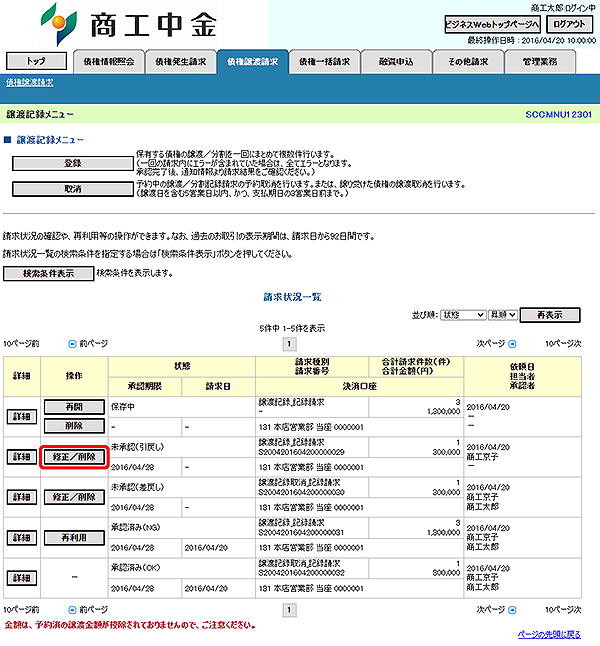
Task: Click the 商工中金 logo
Action: (129, 24)
